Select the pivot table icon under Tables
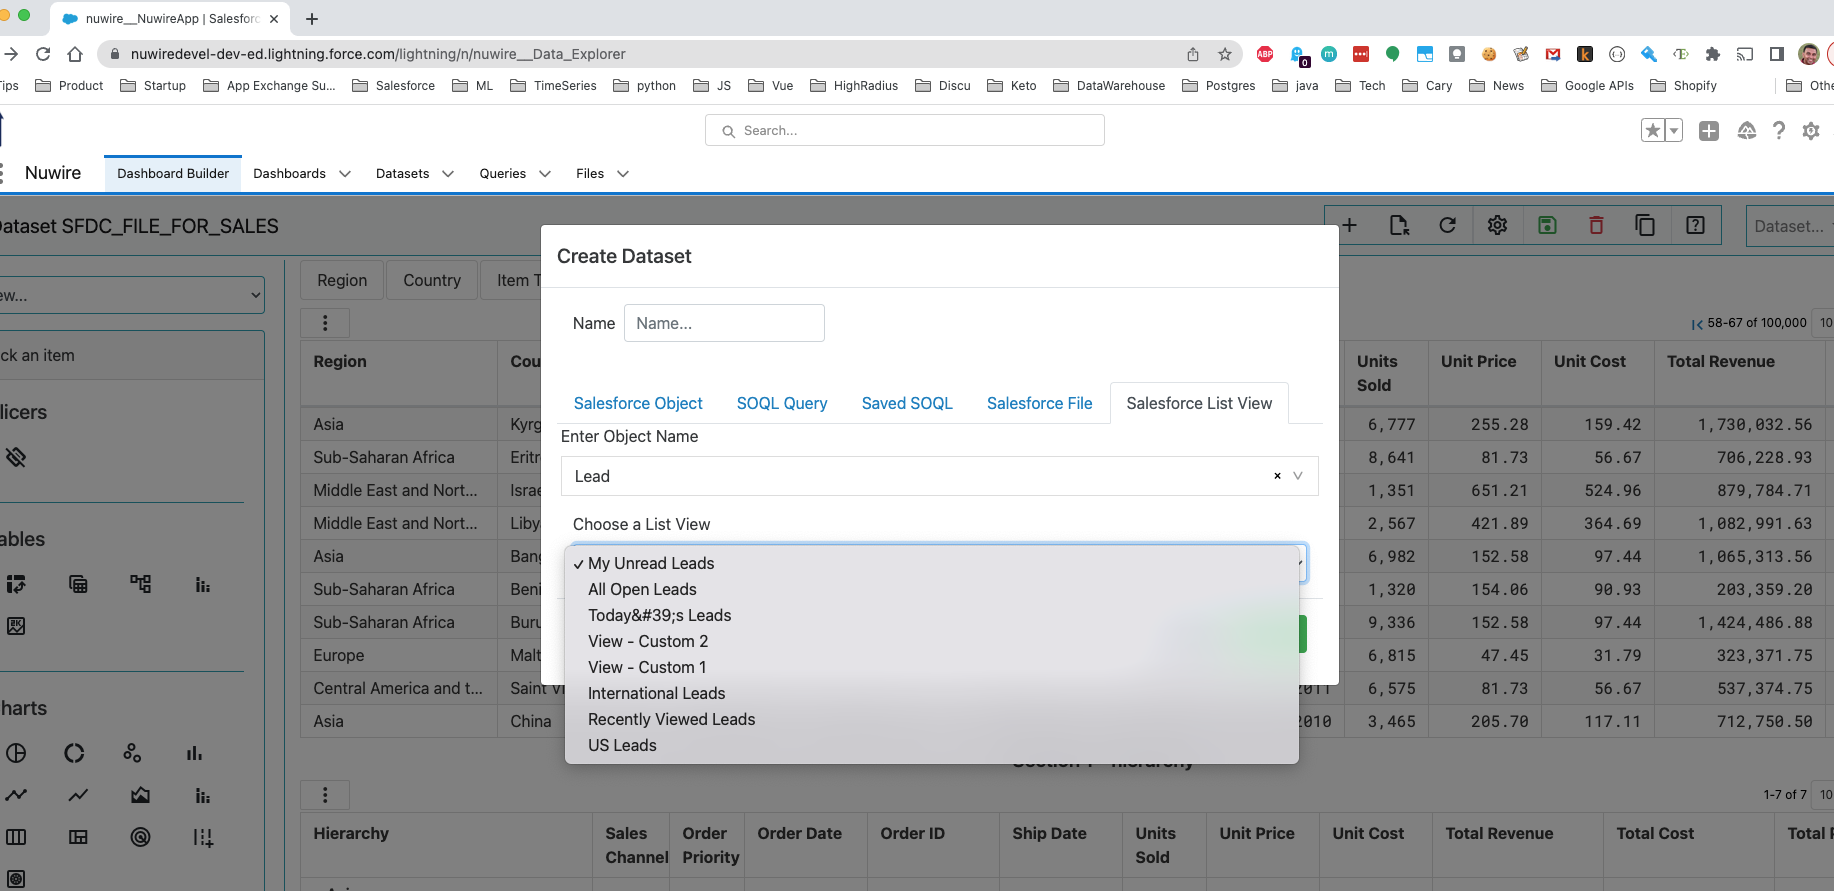The width and height of the screenshot is (1834, 891). (x=16, y=584)
